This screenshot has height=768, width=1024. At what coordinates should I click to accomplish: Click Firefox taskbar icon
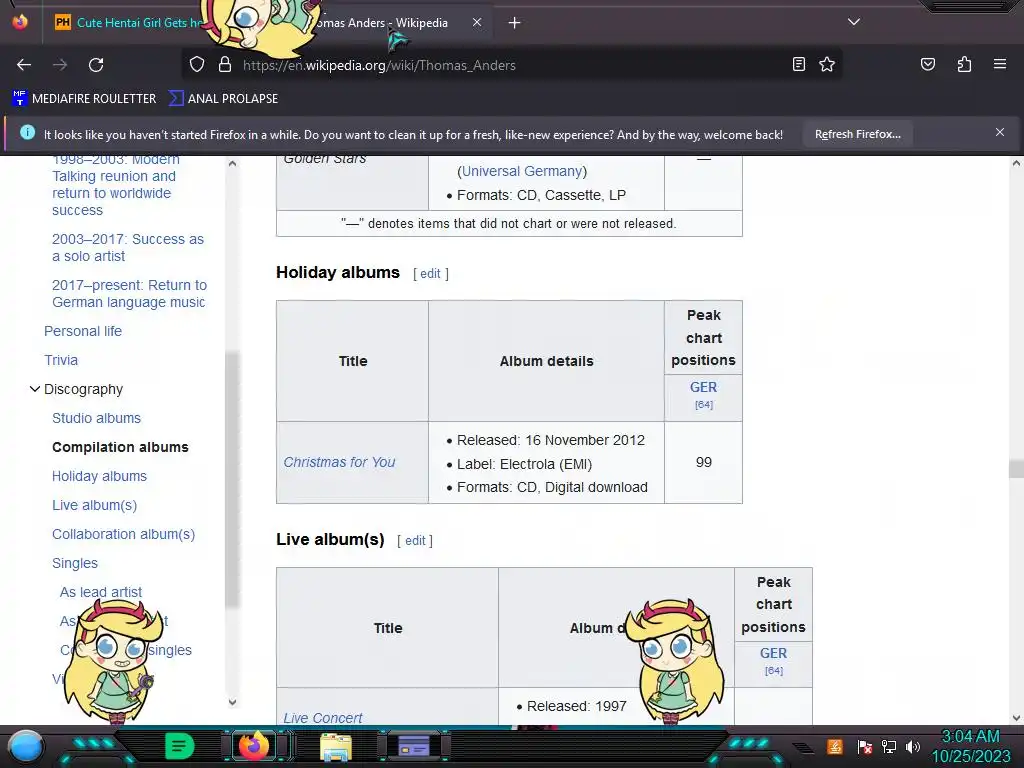click(254, 746)
